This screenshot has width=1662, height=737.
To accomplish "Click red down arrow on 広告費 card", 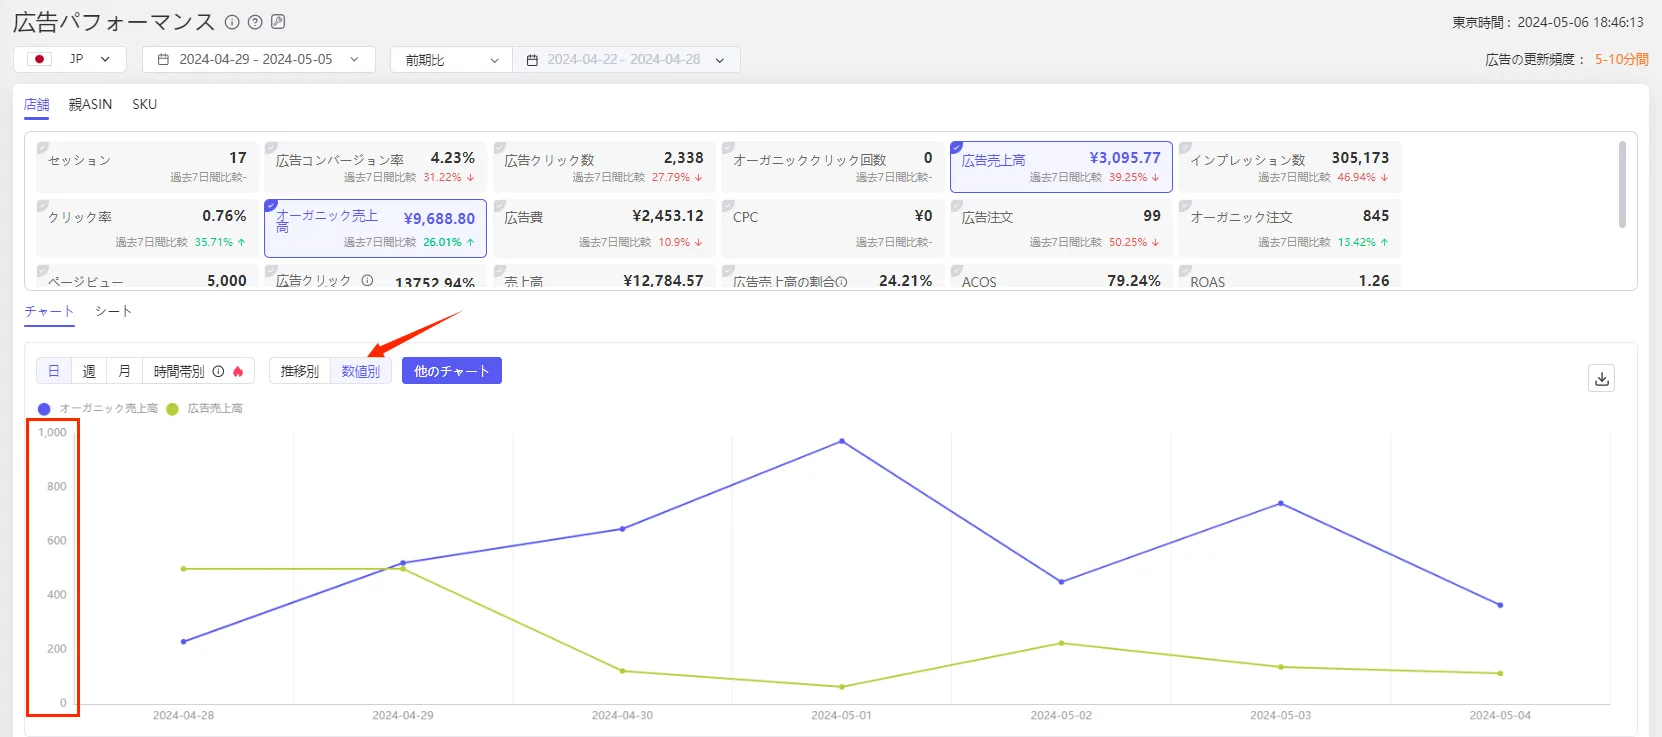I will point(698,242).
